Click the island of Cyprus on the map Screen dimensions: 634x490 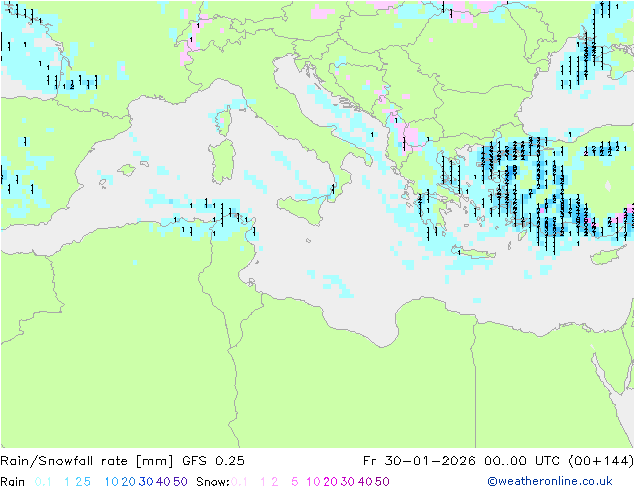(607, 256)
